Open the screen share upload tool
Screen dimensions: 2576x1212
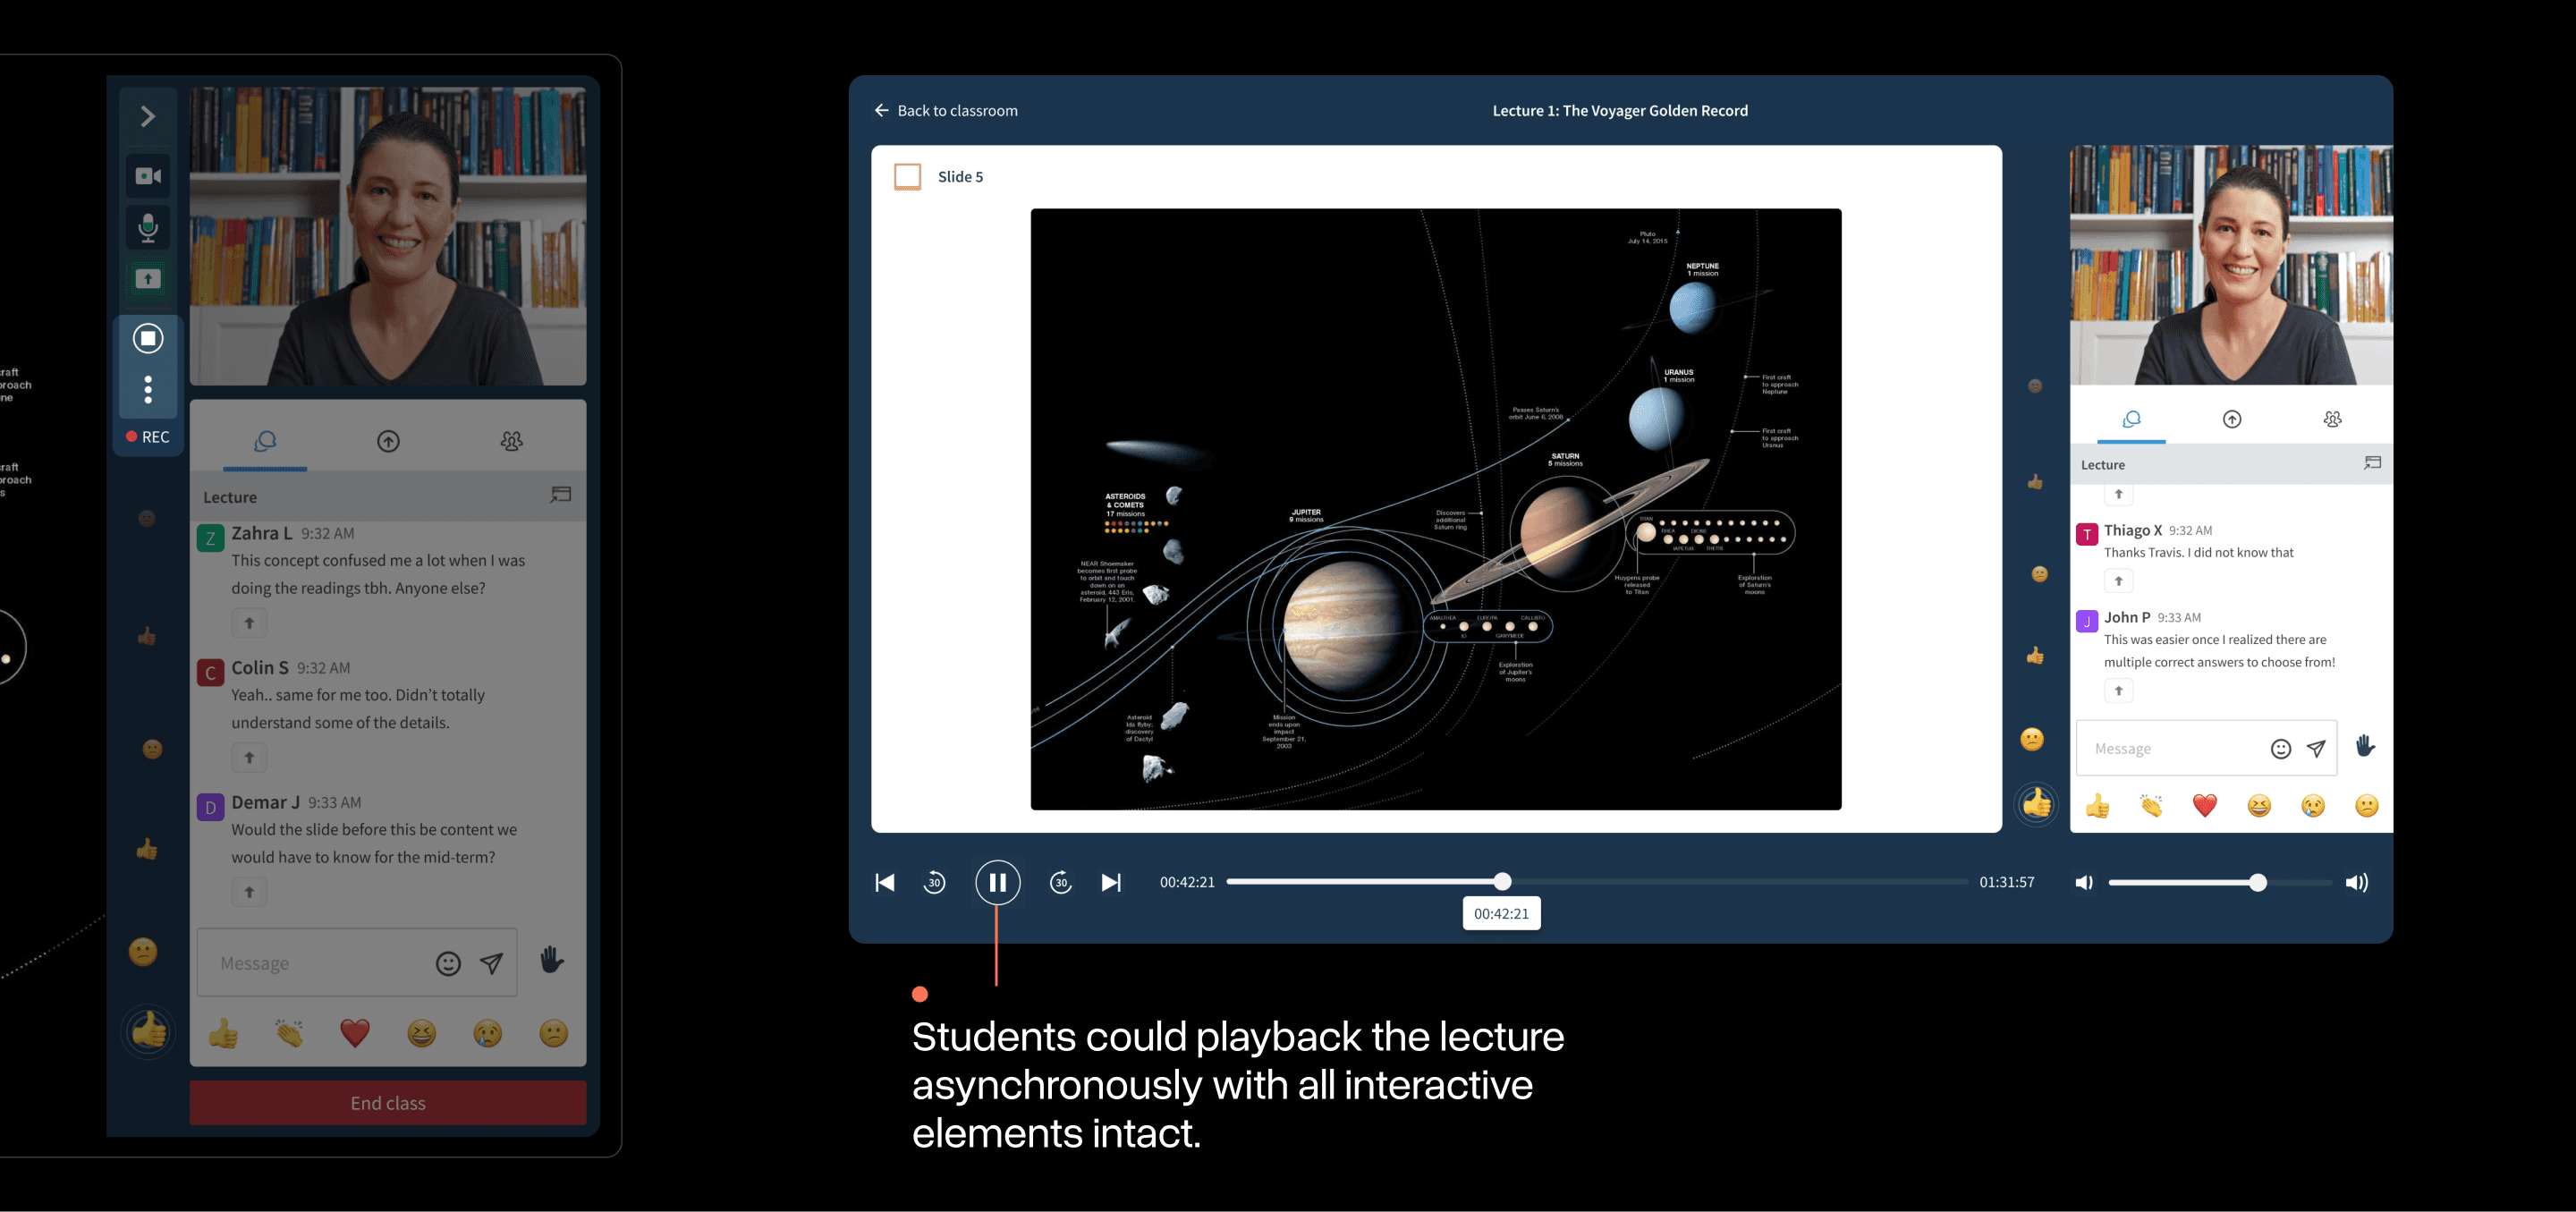(147, 280)
